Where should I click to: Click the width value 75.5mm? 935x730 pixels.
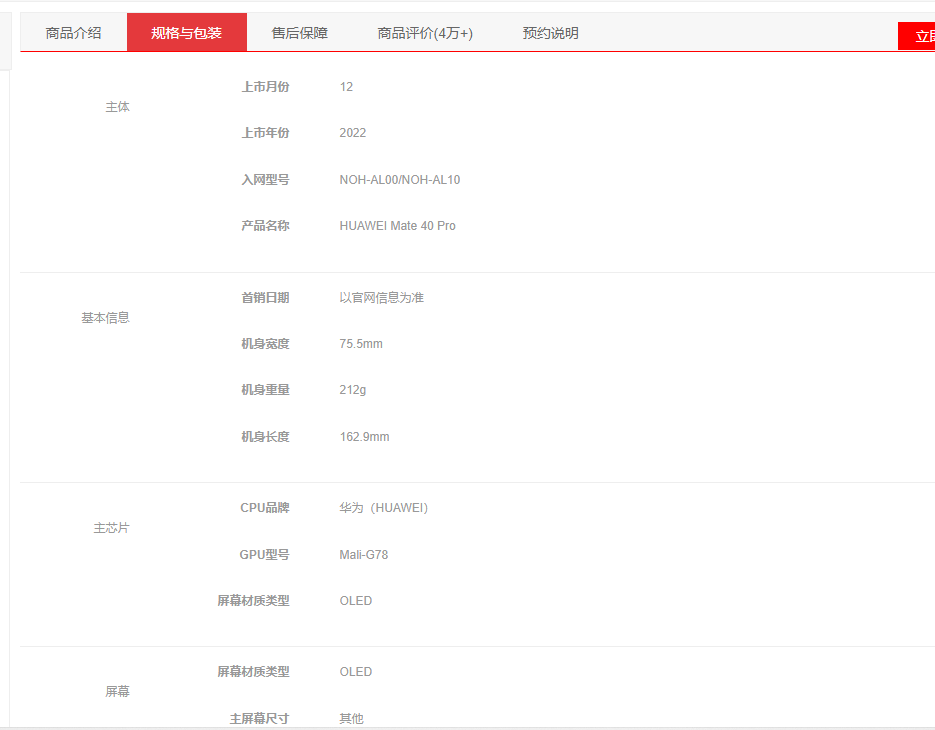tap(361, 344)
